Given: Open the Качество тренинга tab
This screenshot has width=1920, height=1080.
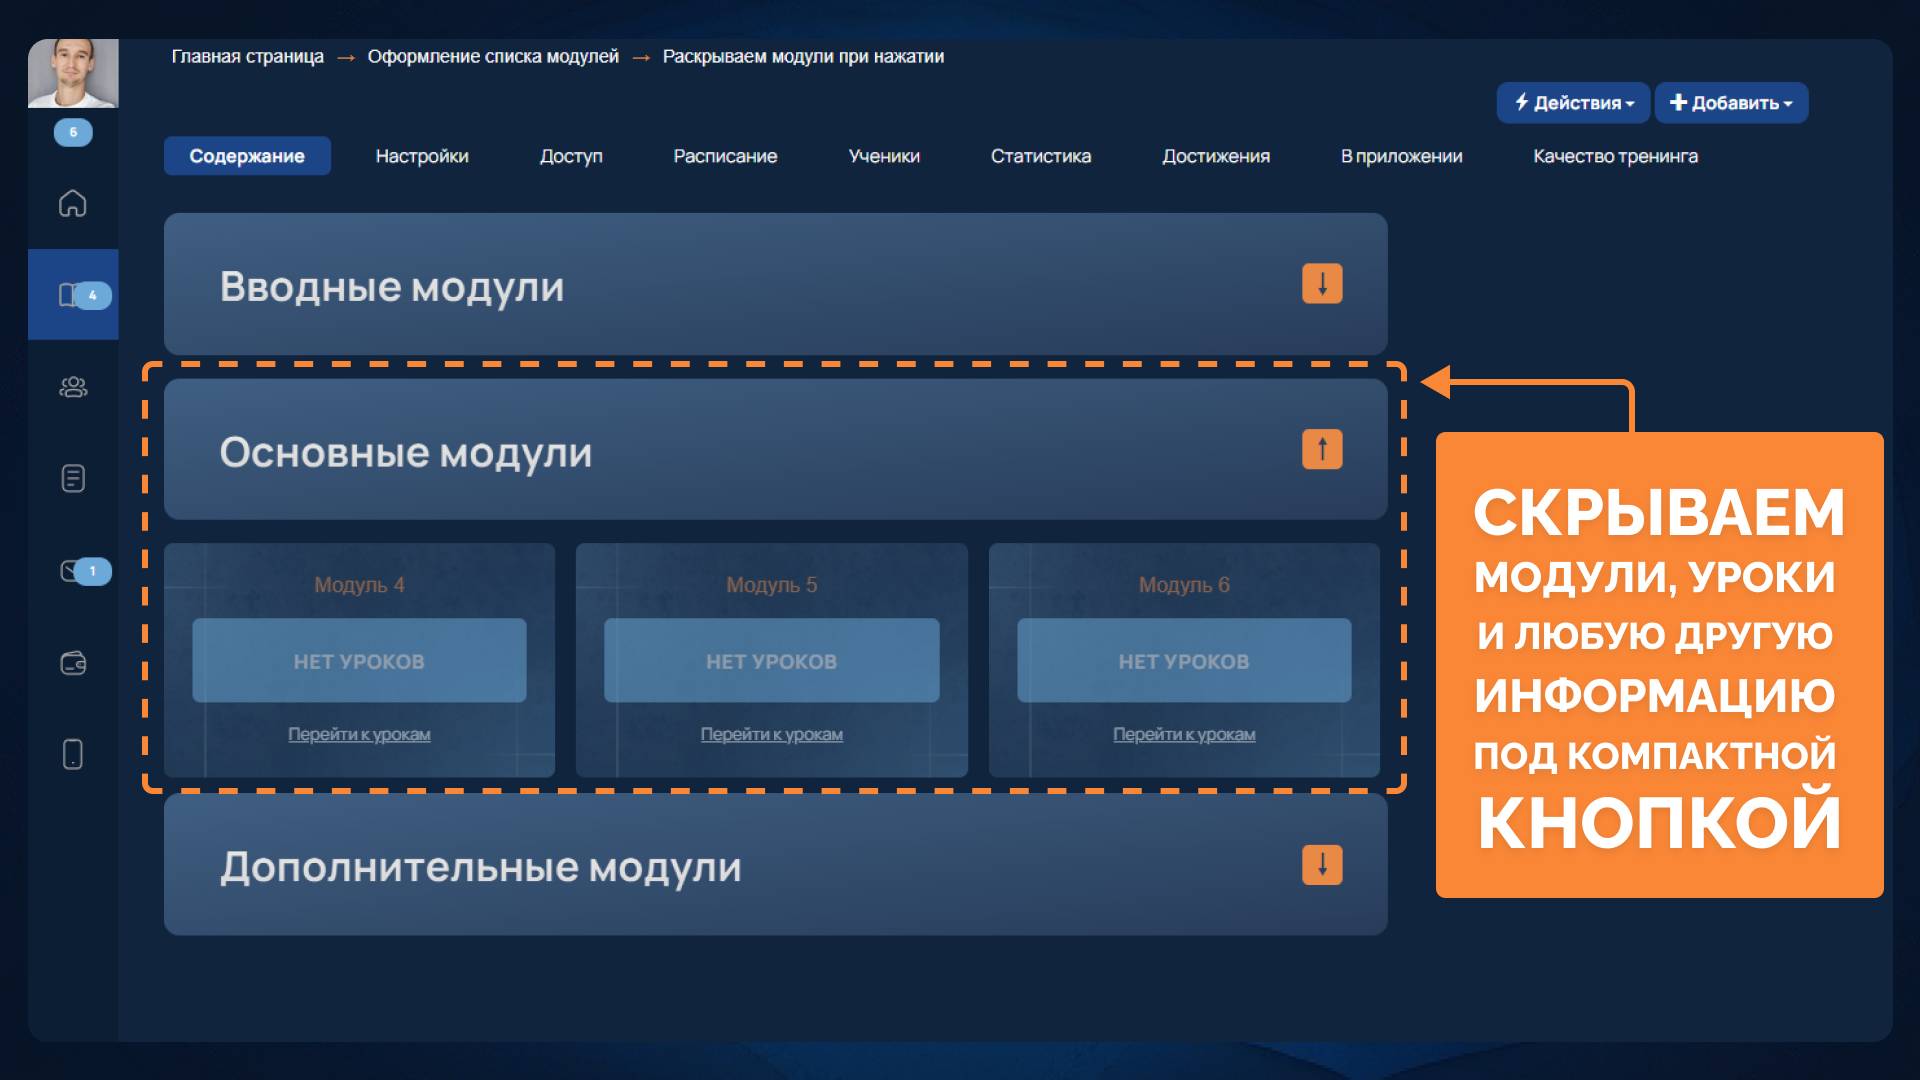Looking at the screenshot, I should click(x=1615, y=156).
